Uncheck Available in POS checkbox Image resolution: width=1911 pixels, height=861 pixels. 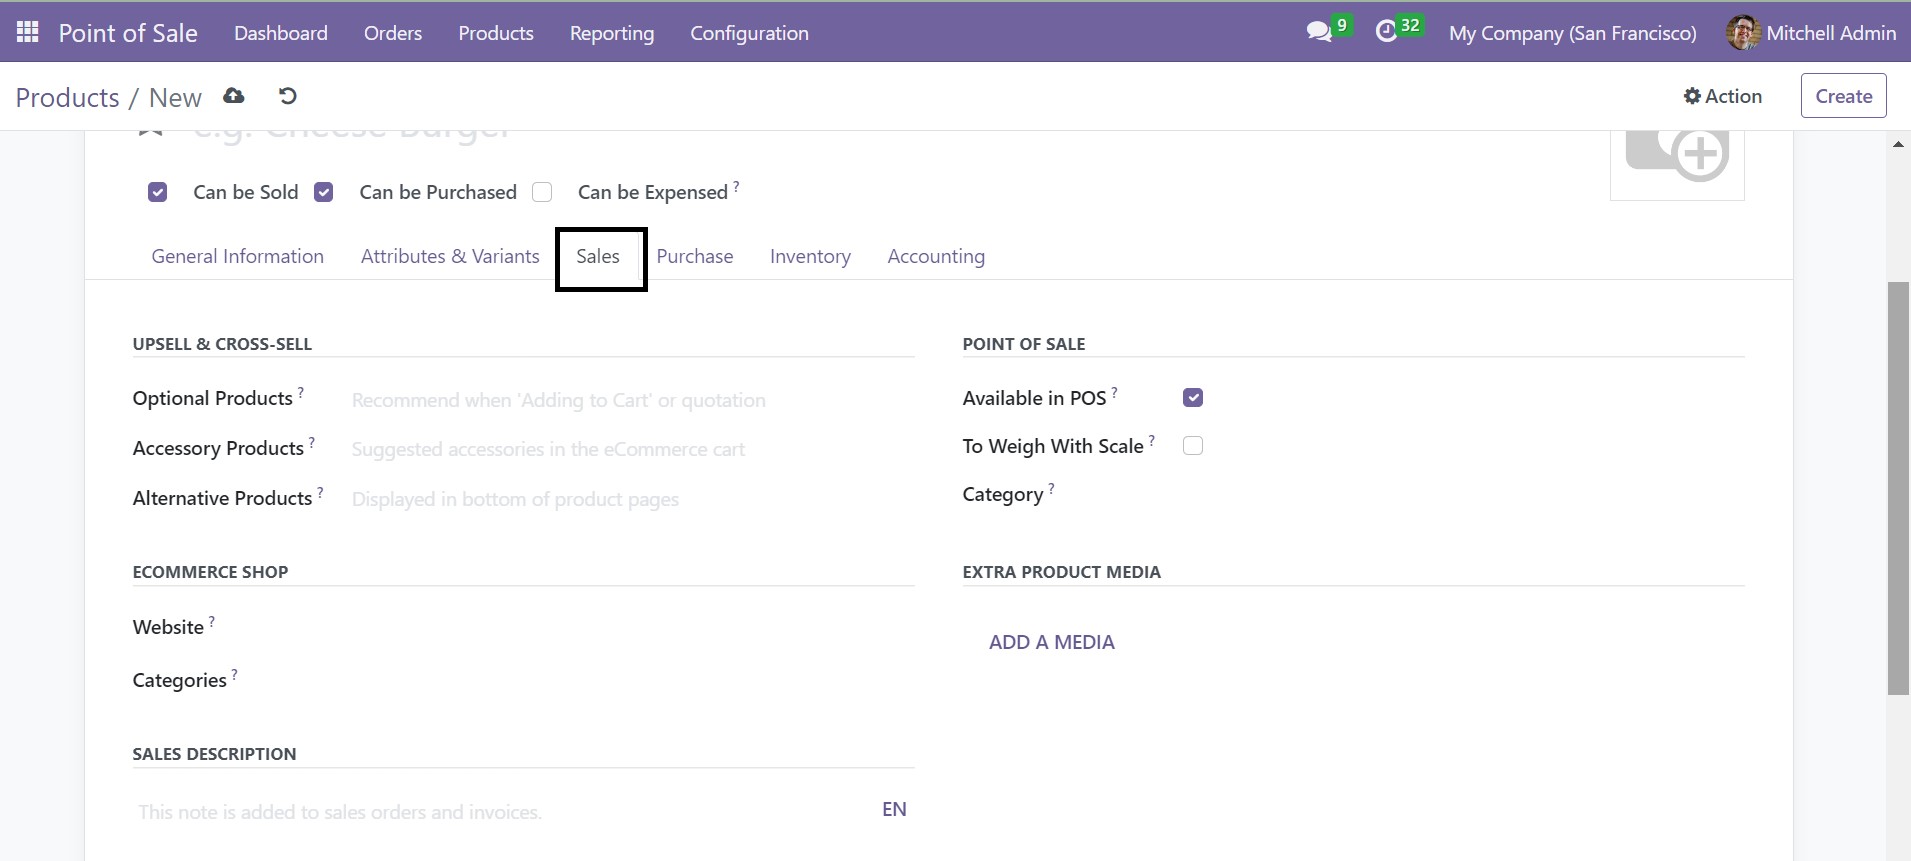(1193, 398)
